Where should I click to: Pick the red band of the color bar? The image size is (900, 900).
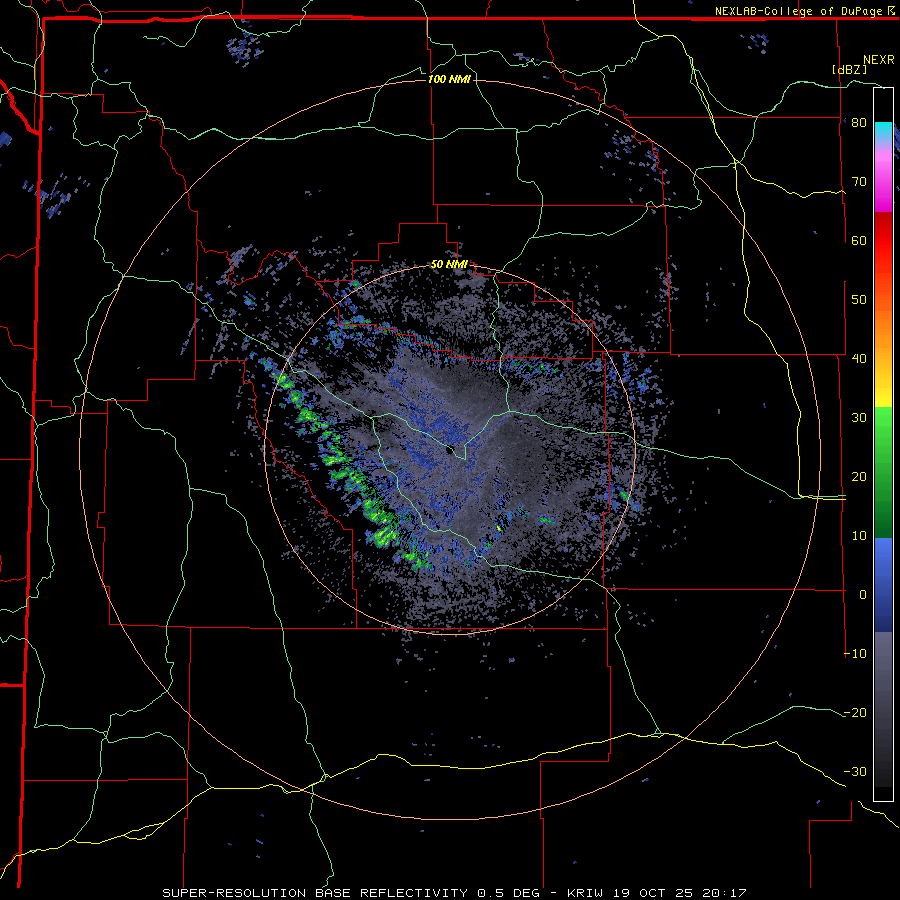click(x=883, y=241)
